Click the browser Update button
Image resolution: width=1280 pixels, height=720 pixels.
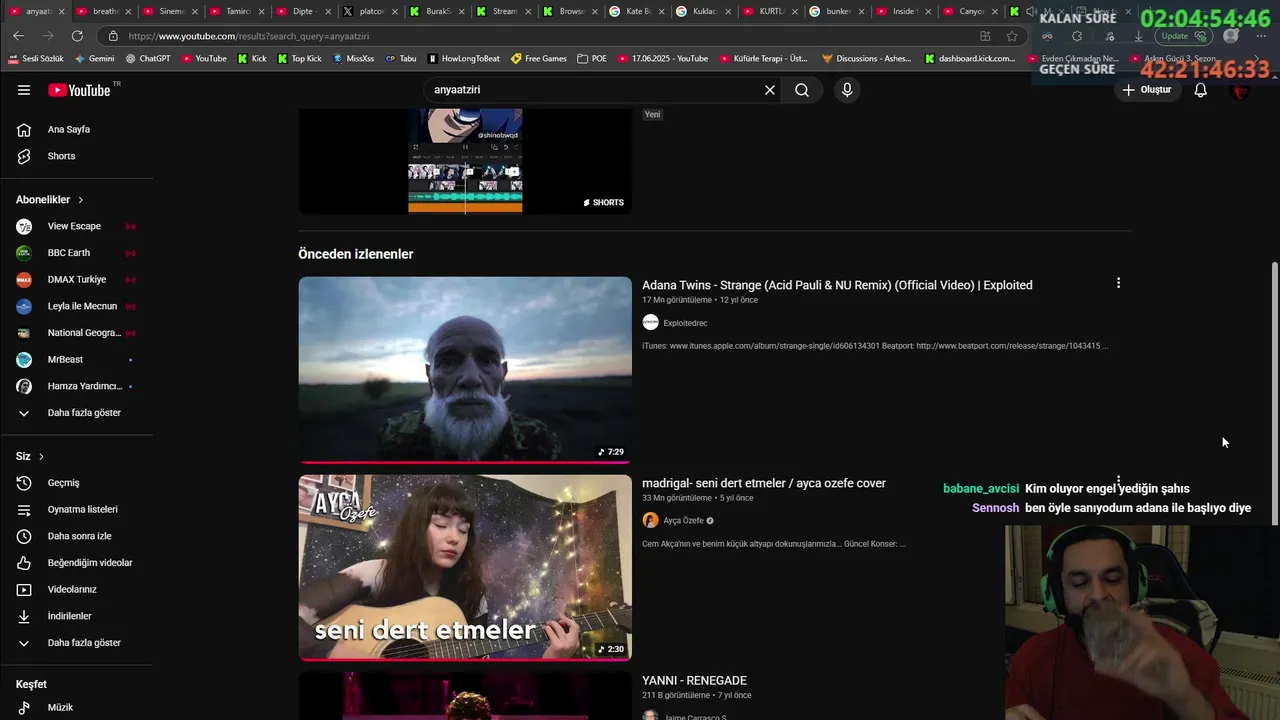tap(1184, 36)
